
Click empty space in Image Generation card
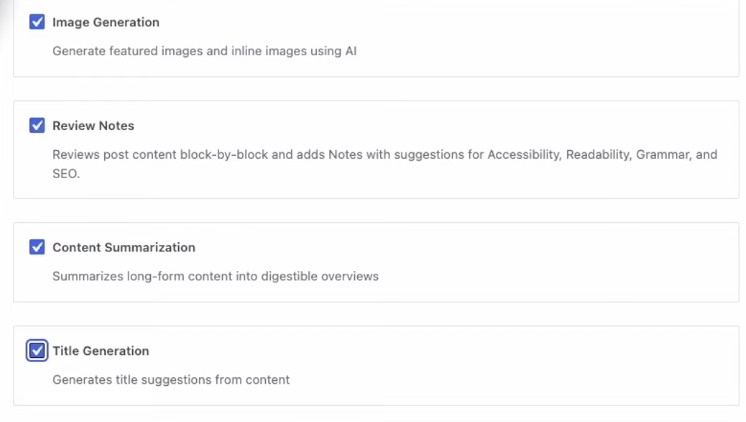(550, 35)
